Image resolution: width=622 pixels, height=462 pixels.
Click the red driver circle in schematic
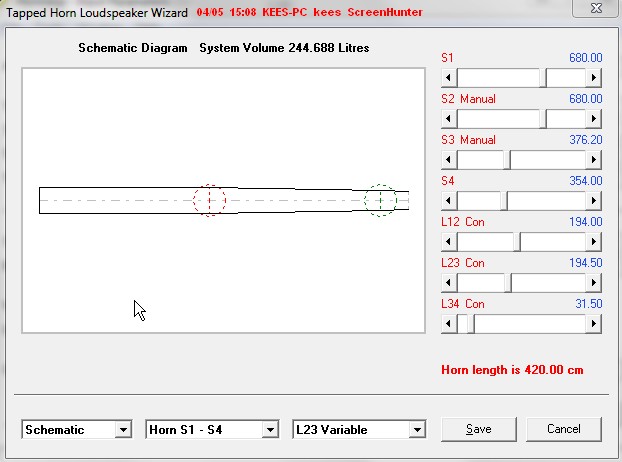coord(209,200)
